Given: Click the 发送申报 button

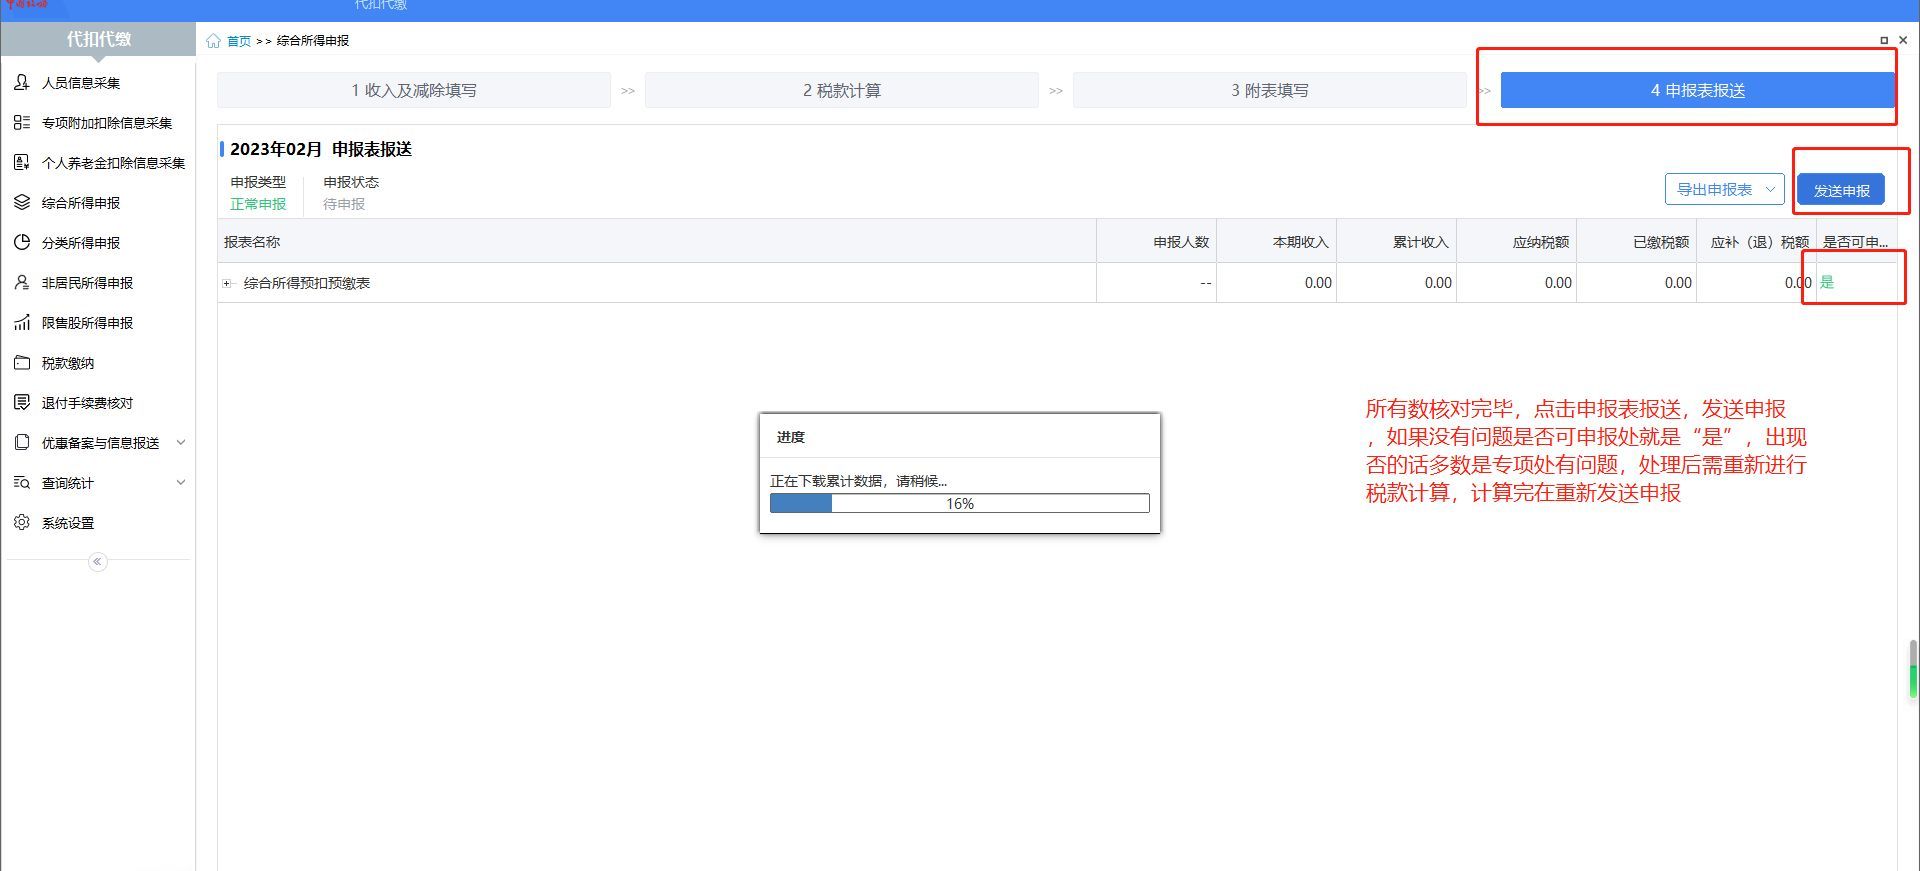Looking at the screenshot, I should tap(1841, 190).
